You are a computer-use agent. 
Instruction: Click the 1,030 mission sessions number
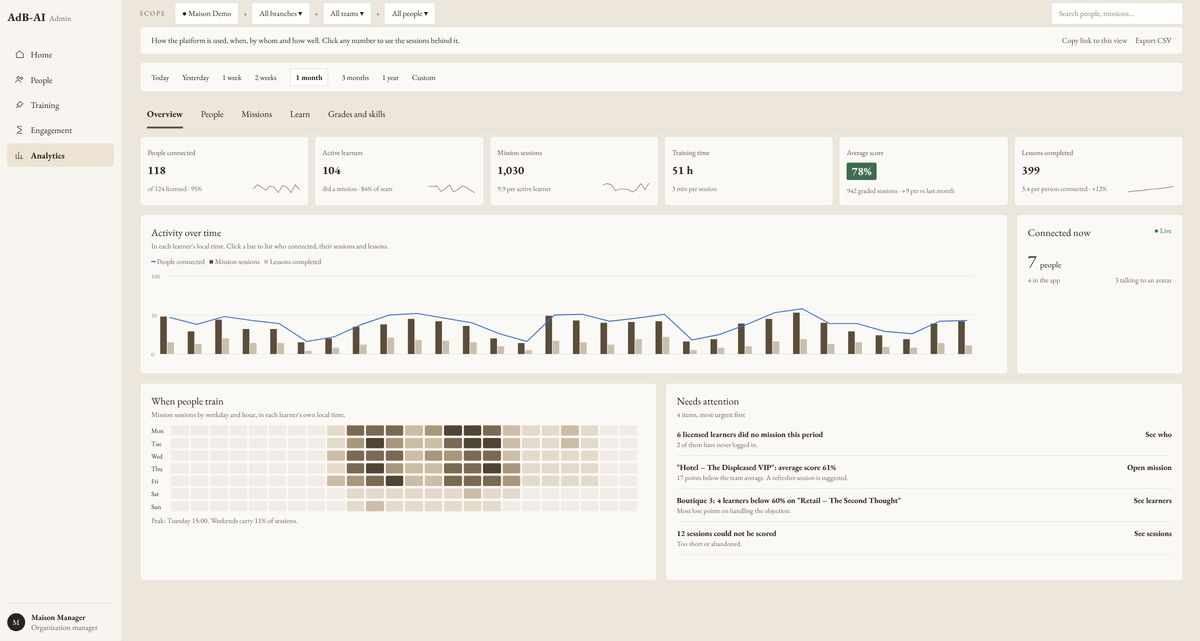[511, 171]
